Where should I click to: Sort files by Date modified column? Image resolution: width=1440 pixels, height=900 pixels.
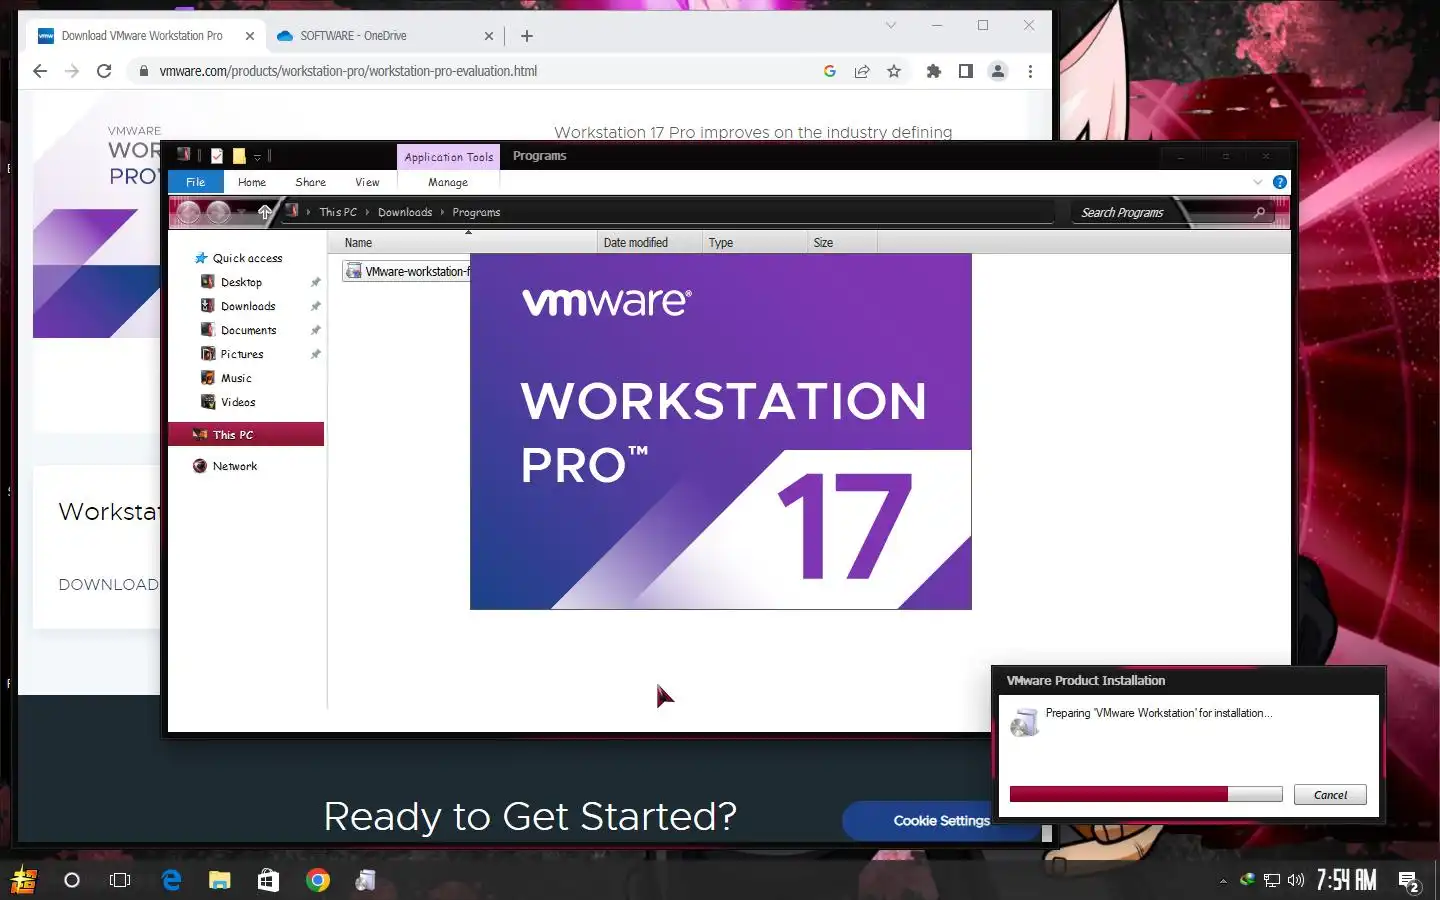point(649,242)
